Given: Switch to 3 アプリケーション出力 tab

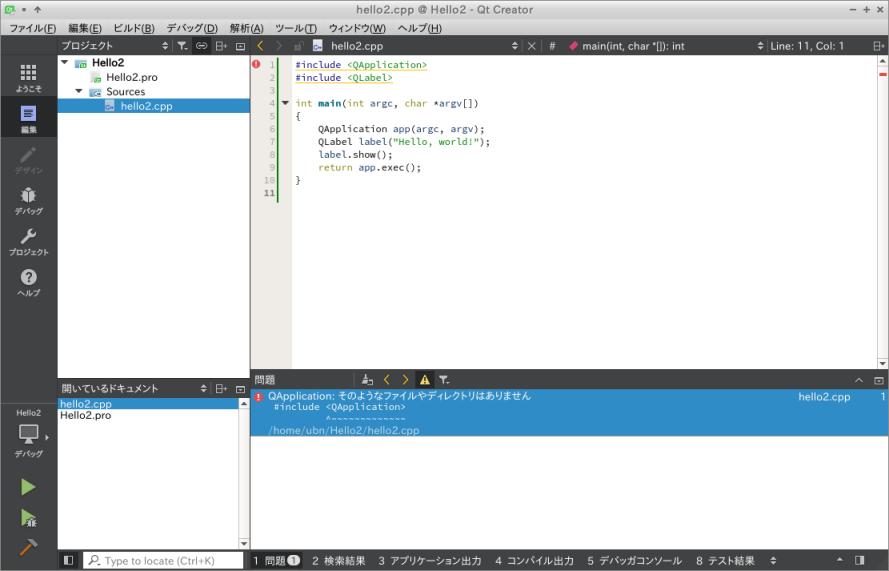Looking at the screenshot, I should [430, 560].
